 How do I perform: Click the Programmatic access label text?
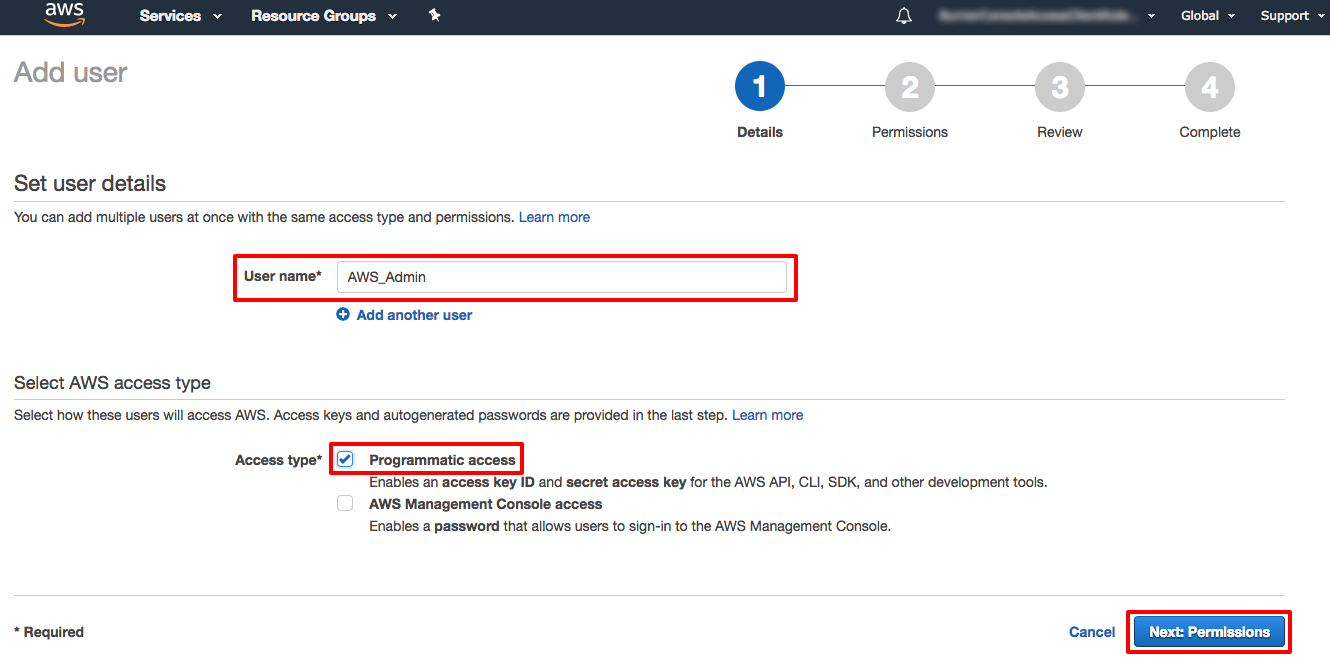pos(442,460)
